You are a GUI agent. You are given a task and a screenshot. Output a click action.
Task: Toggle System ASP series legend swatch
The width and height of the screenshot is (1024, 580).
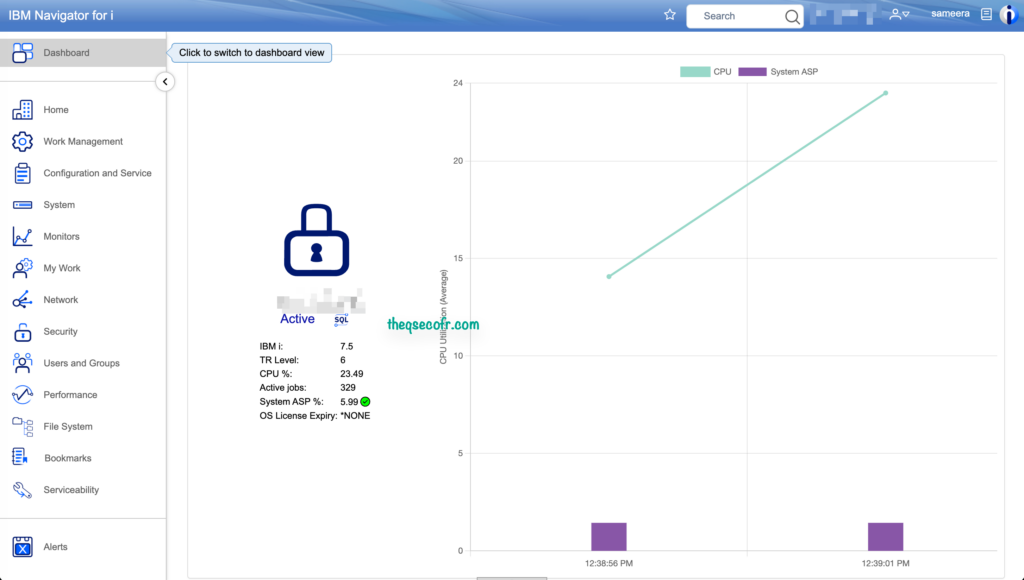pos(752,72)
